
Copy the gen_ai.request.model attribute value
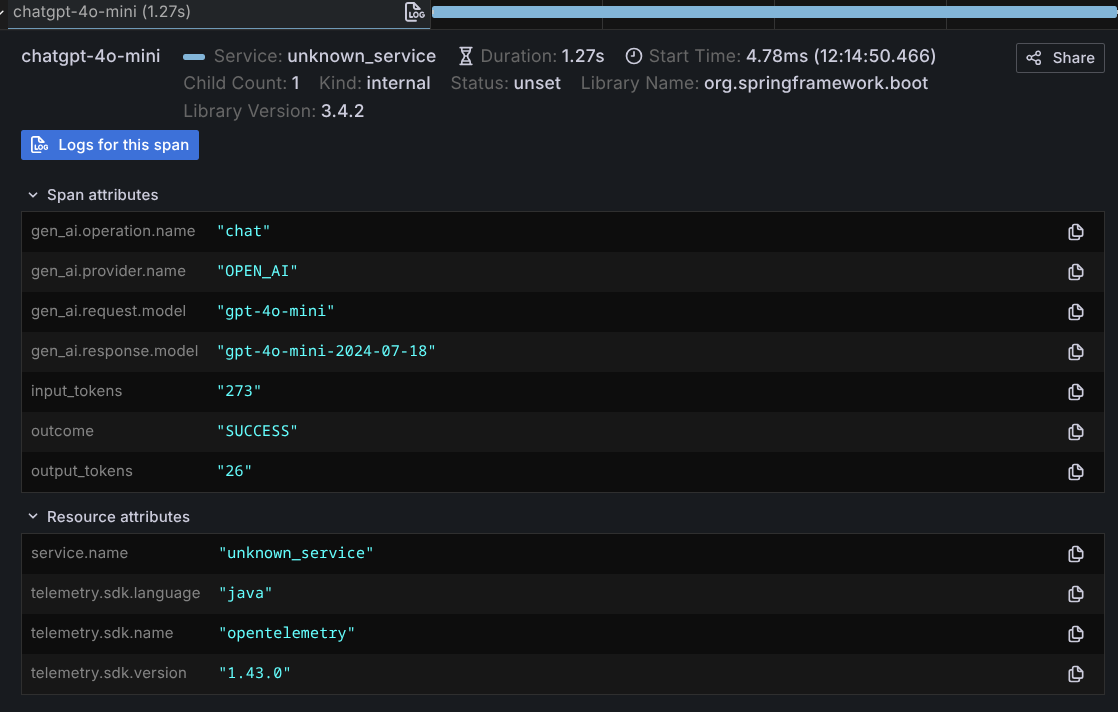tap(1075, 312)
